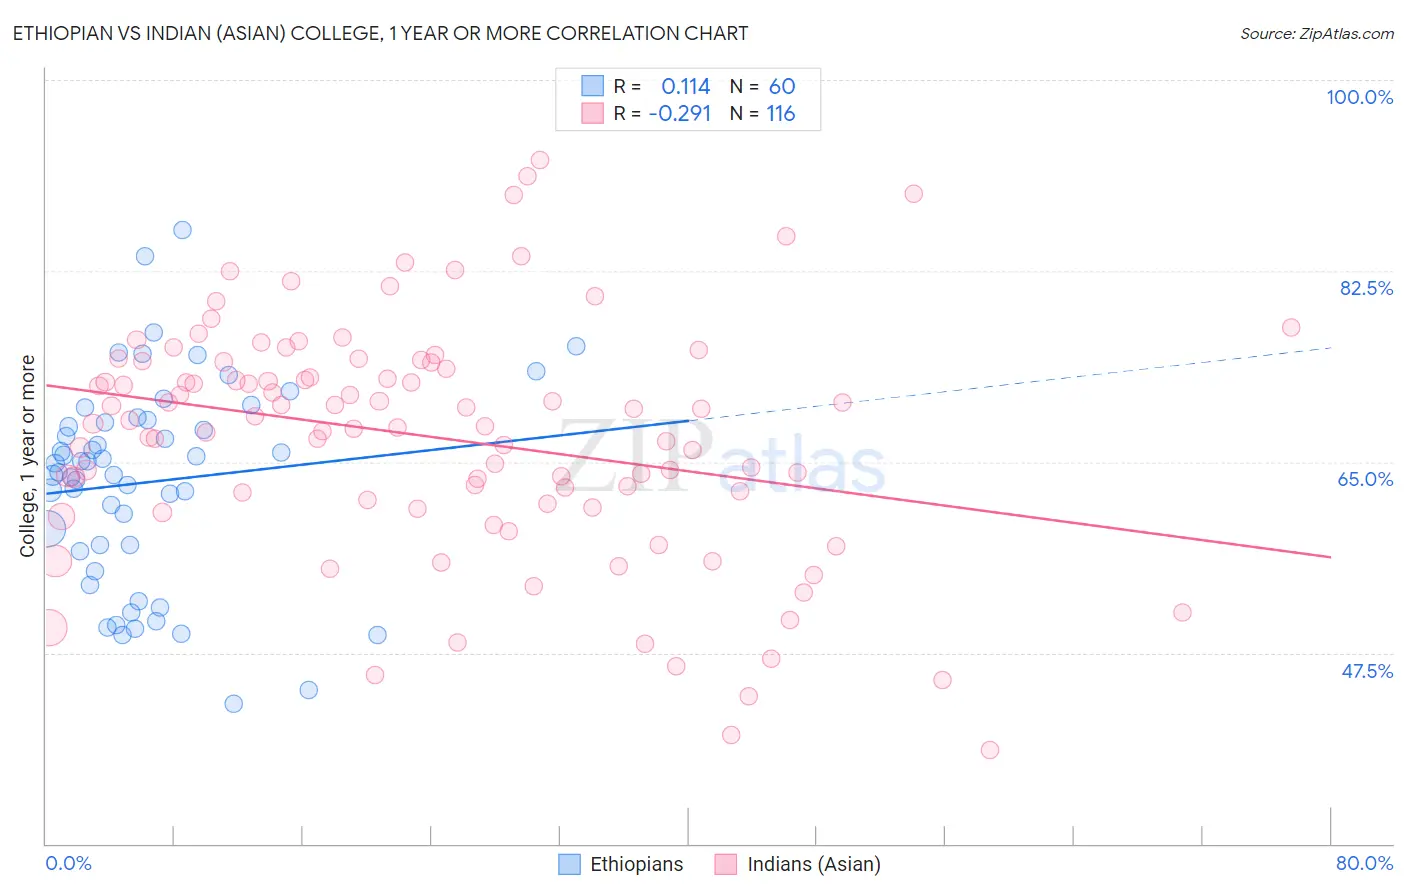Click the 0.0% x-axis label

click(x=69, y=863)
